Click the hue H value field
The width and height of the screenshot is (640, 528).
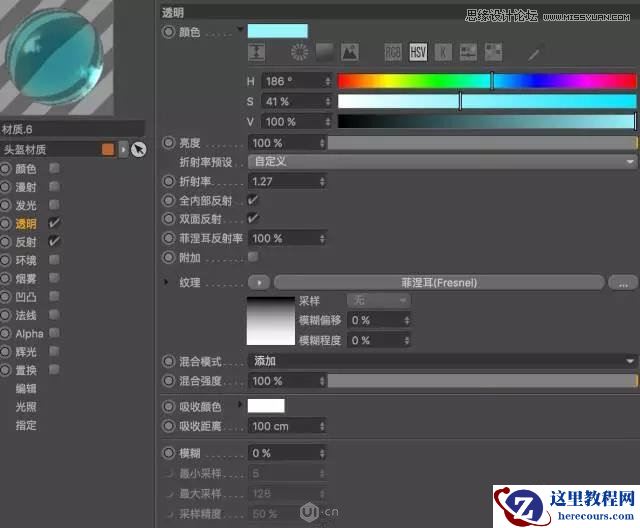296,81
